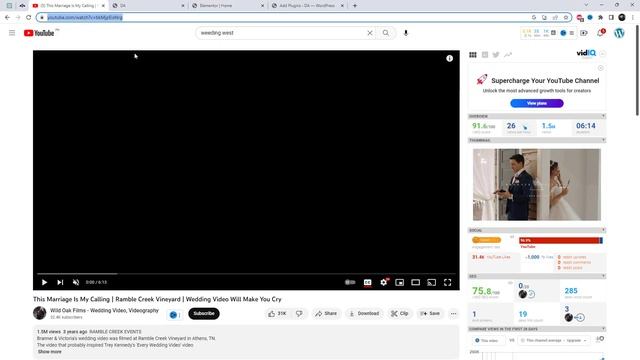The image size is (640, 360).
Task: Clear the search box with the X
Action: 370,33
